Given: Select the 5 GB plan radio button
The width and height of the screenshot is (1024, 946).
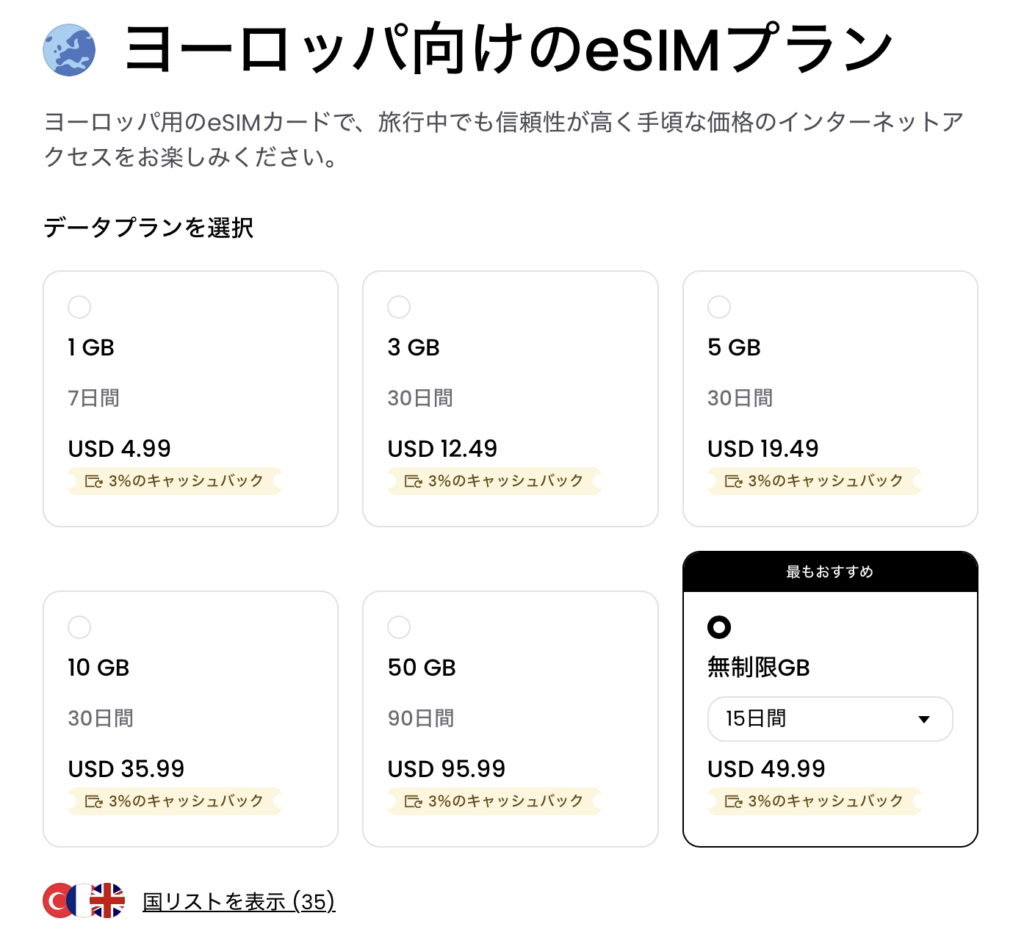Looking at the screenshot, I should click(719, 307).
